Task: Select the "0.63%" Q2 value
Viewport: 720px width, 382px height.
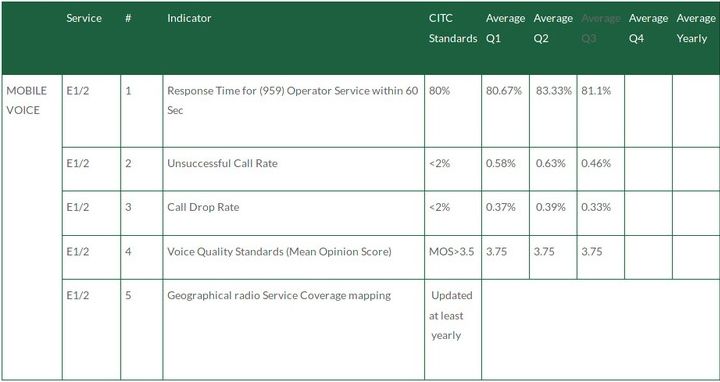Action: (551, 163)
